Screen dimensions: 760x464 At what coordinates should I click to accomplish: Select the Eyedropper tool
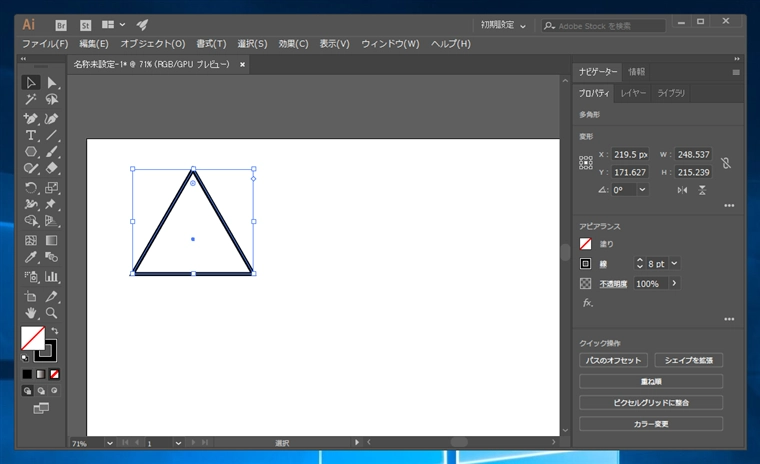click(x=31, y=257)
